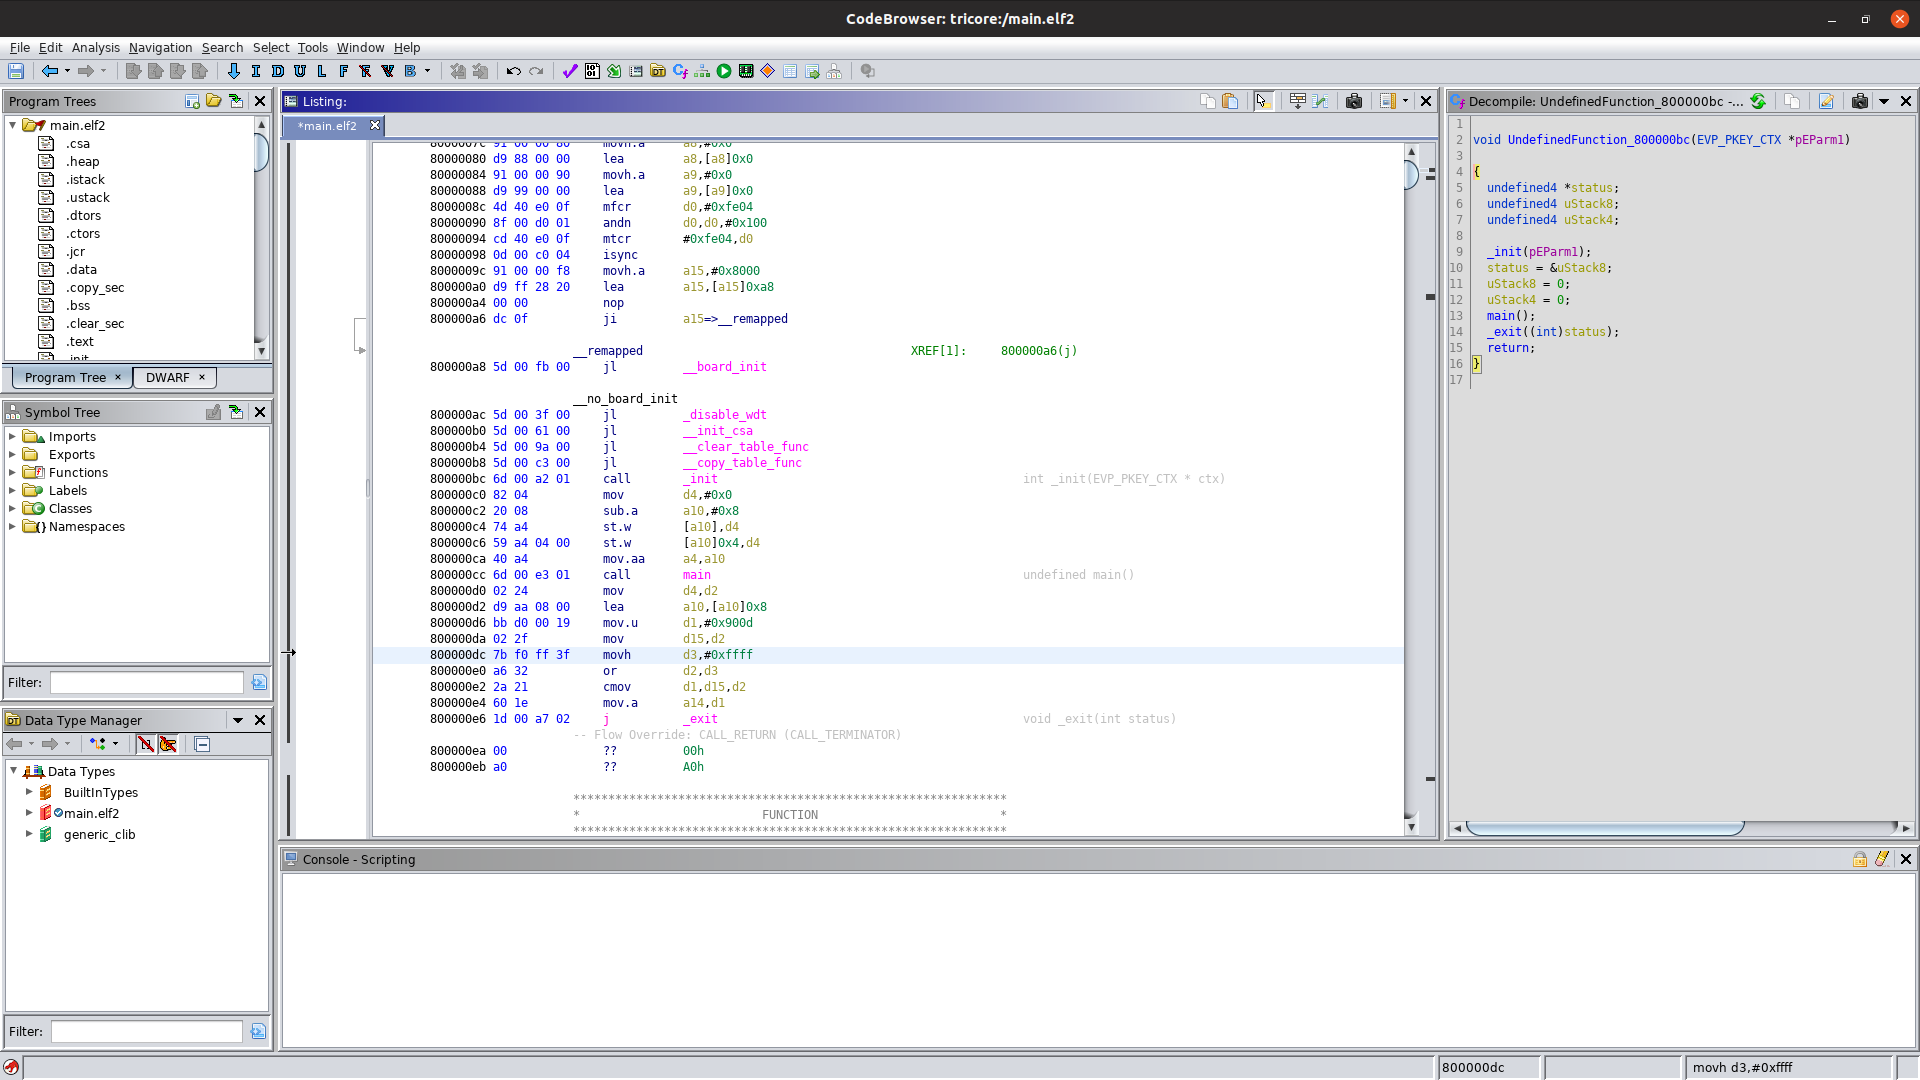Select Namespaces in Symbol Tree
Screen dimensions: 1920x1080
(x=87, y=526)
